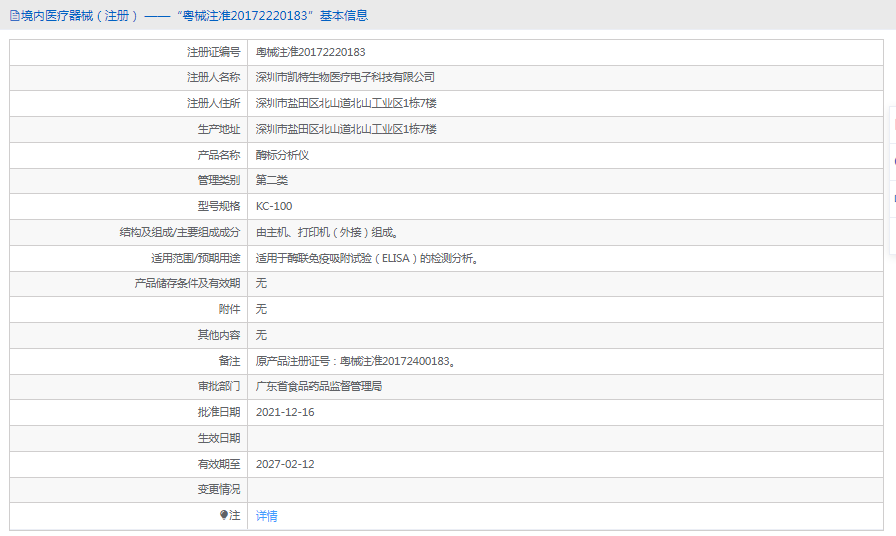Image resolution: width=896 pixels, height=536 pixels.
Task: Select the ELISA intended-use description text
Action: tap(367, 258)
